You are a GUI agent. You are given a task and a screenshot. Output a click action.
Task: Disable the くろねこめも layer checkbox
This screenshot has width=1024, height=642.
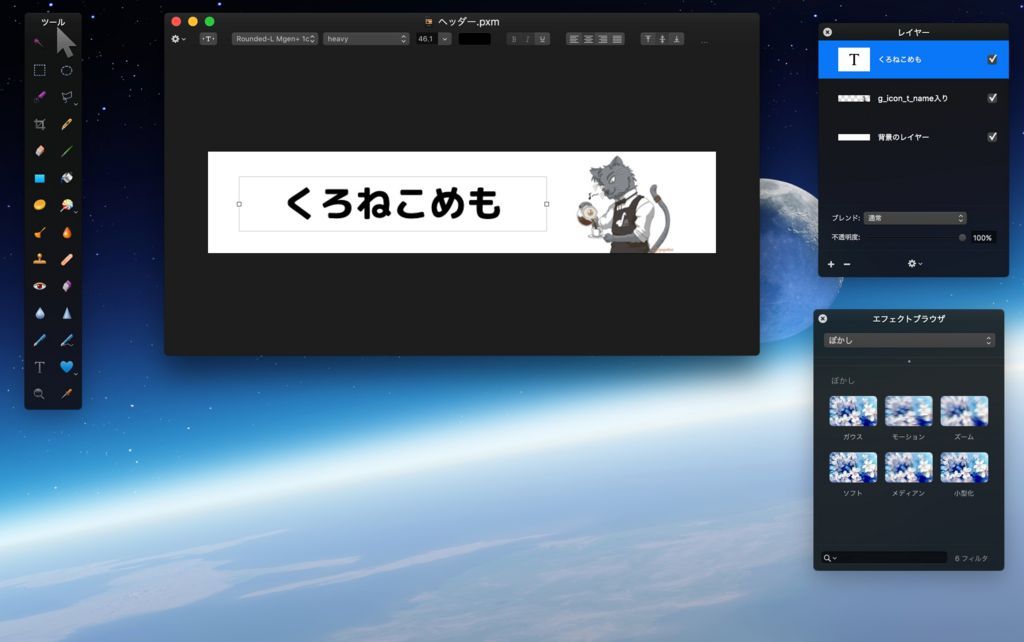click(992, 59)
